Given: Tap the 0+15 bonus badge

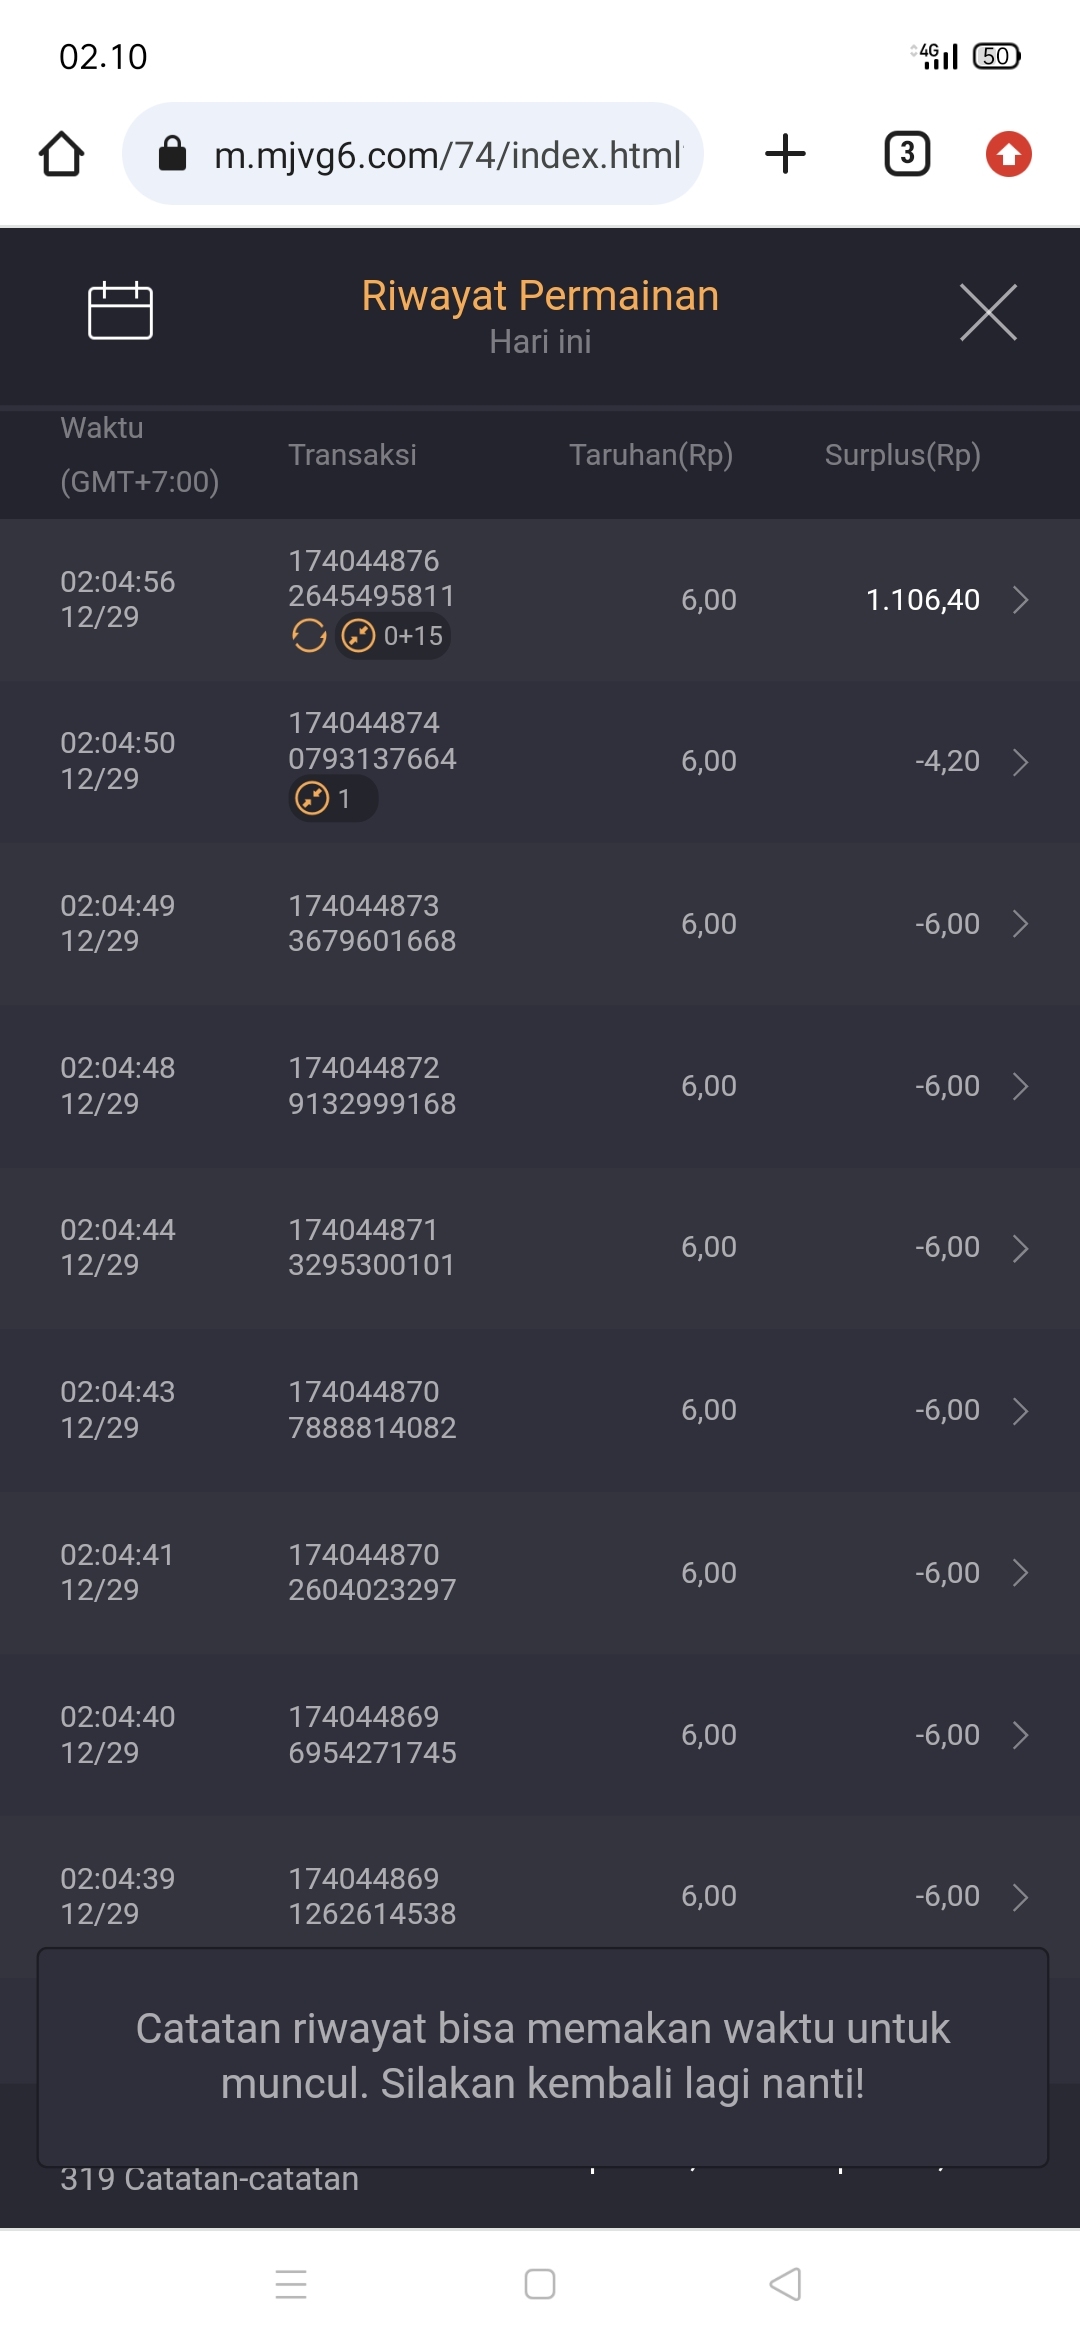Looking at the screenshot, I should pyautogui.click(x=394, y=636).
